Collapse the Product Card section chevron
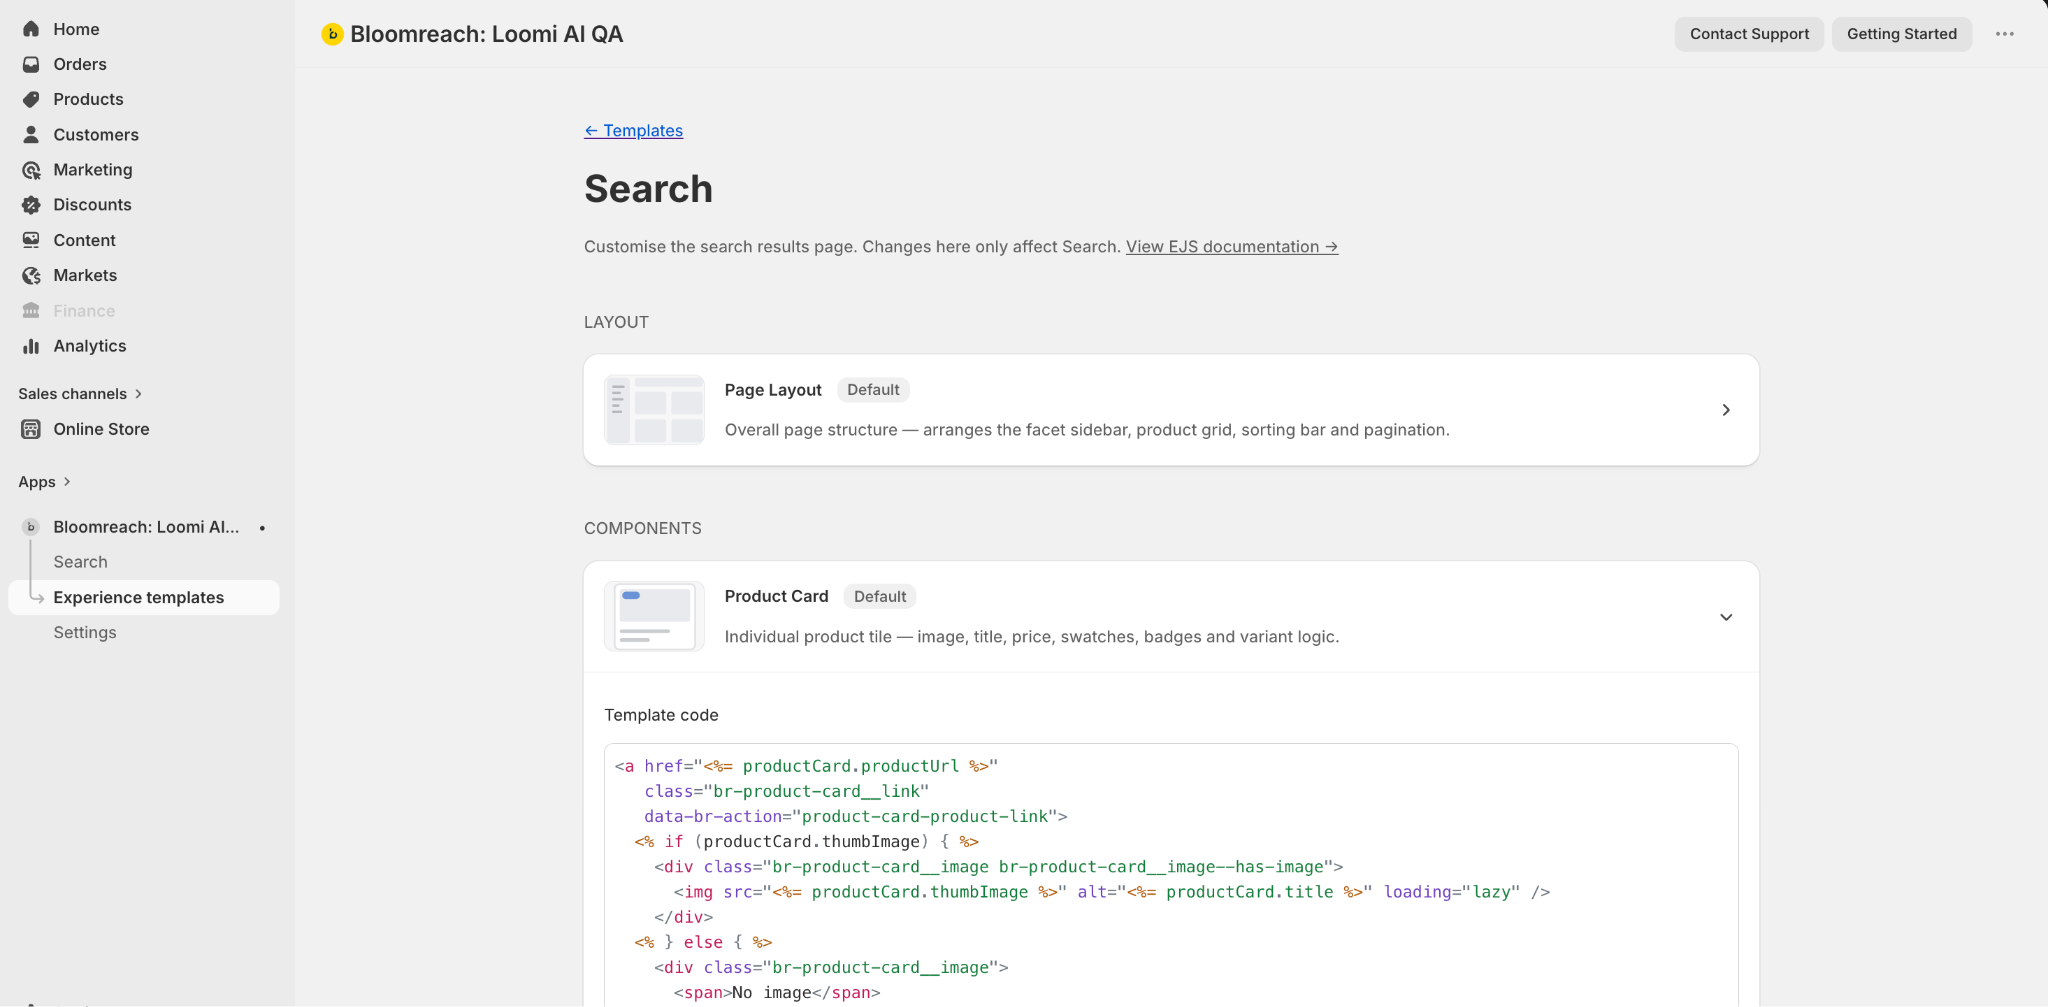 tap(1726, 617)
